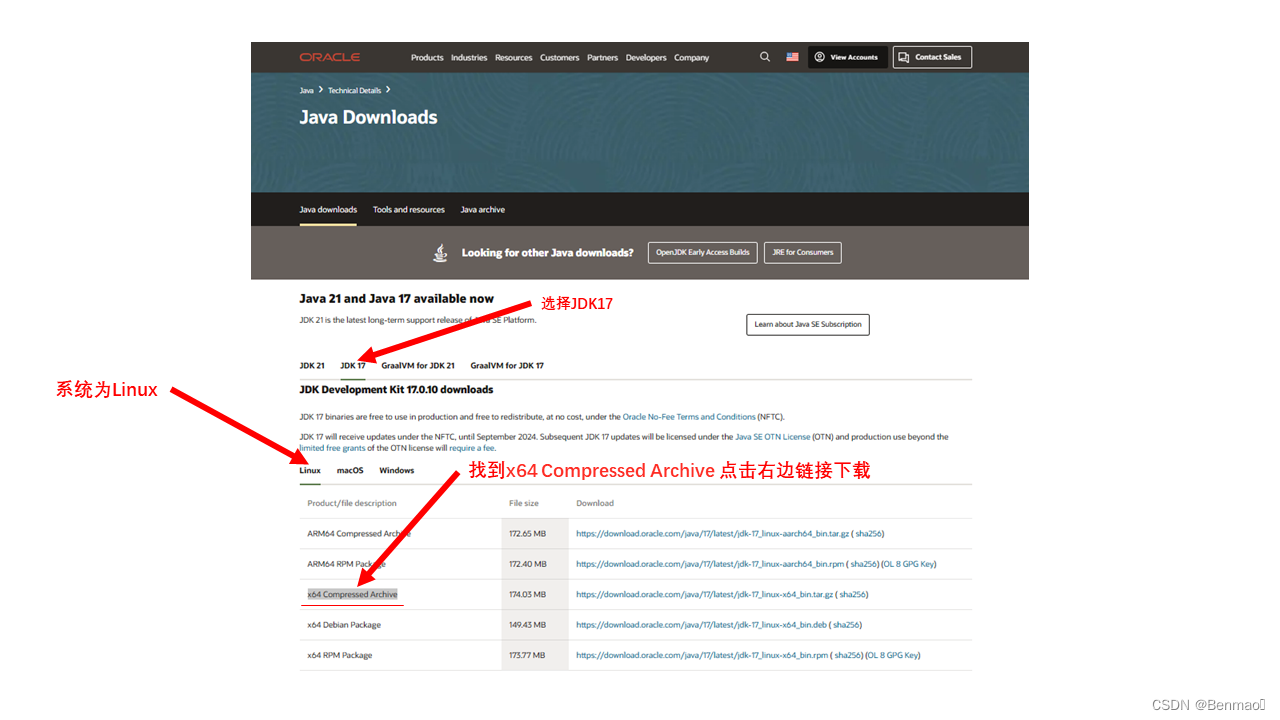Click OpenJDK Early Access Builds button

(703, 253)
